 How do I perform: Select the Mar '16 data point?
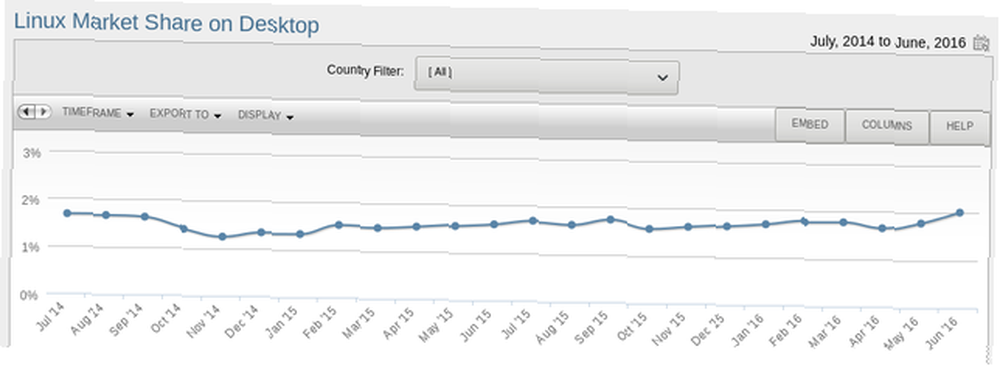pyautogui.click(x=843, y=223)
